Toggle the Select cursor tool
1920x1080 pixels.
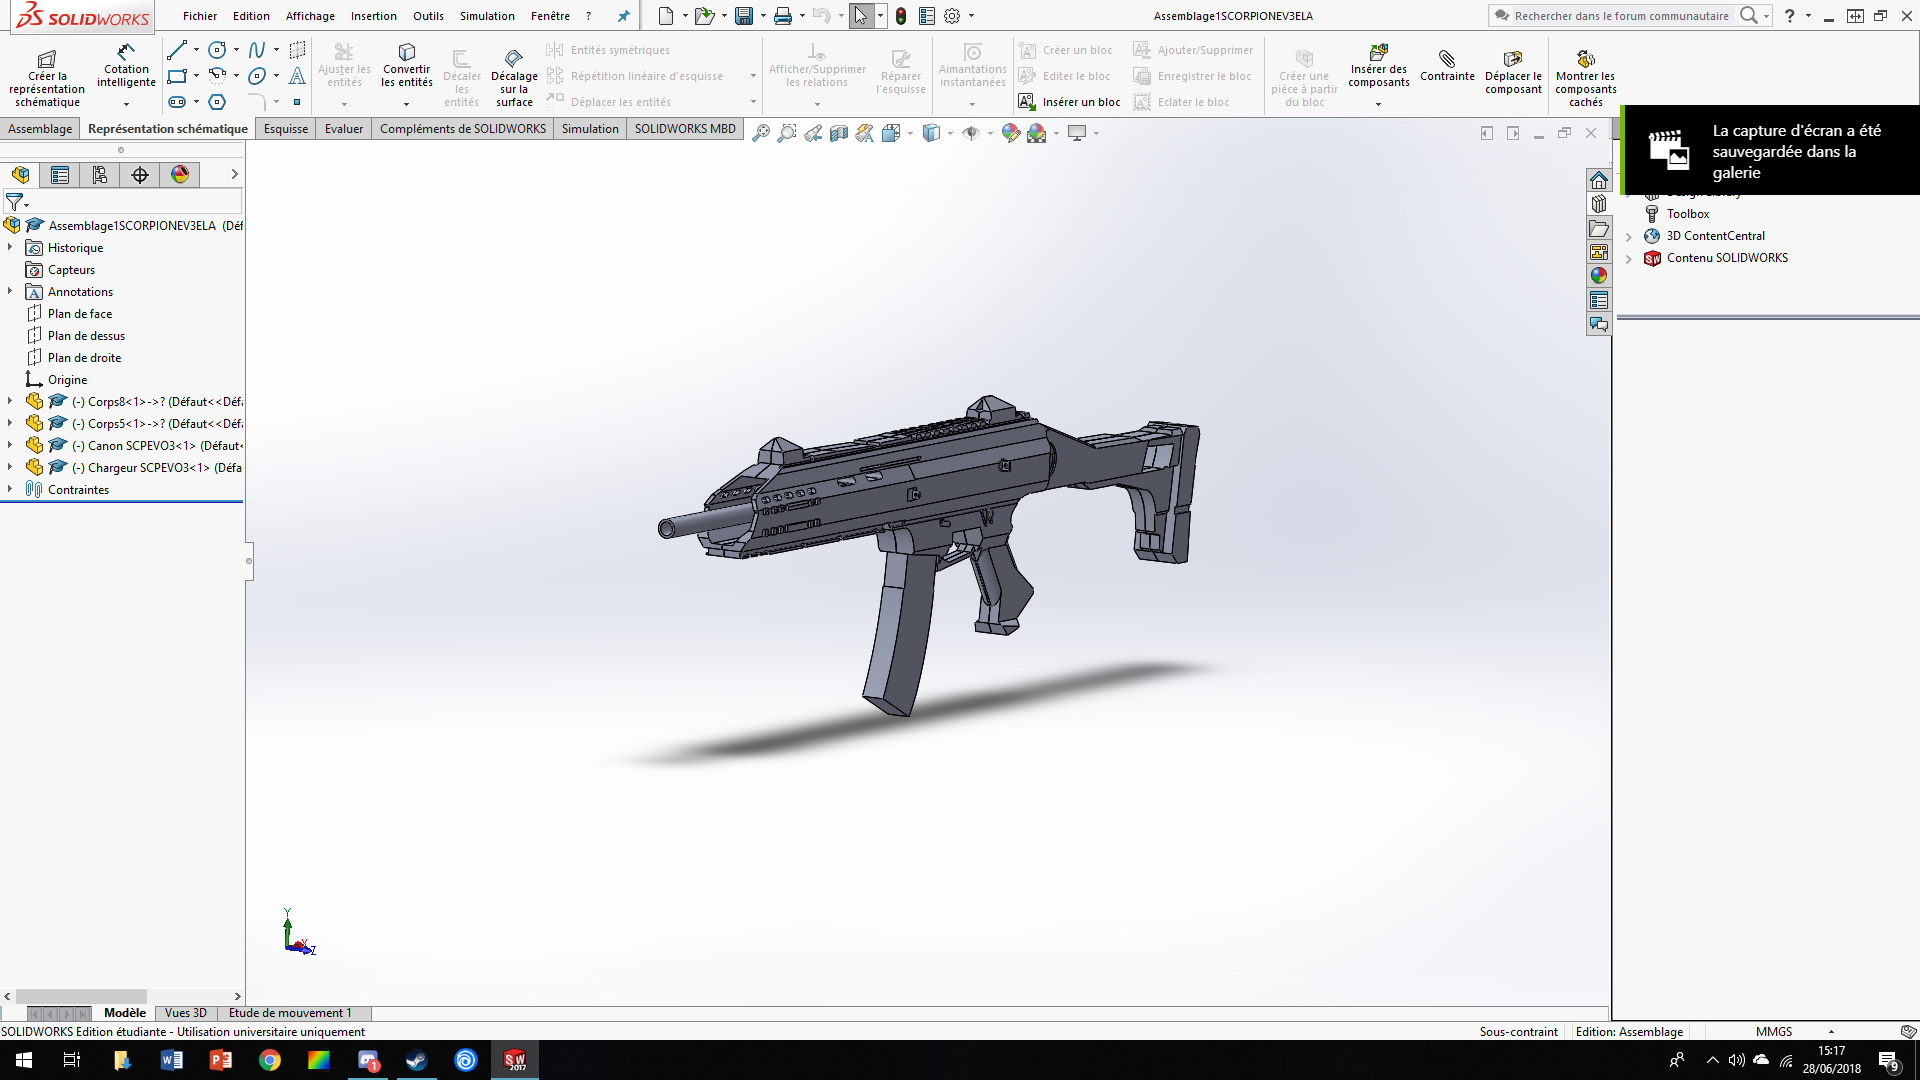(x=861, y=16)
